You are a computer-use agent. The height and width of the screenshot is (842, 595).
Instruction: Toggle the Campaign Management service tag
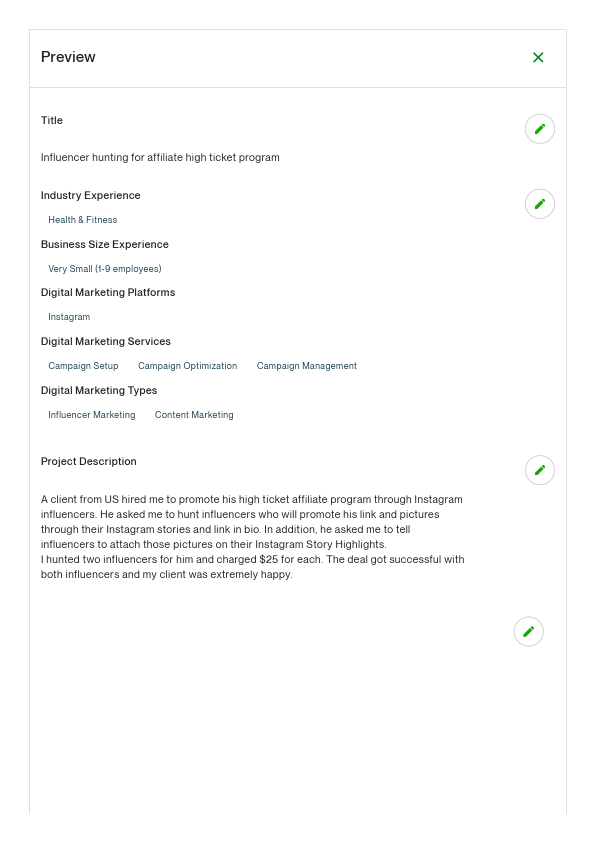point(307,366)
